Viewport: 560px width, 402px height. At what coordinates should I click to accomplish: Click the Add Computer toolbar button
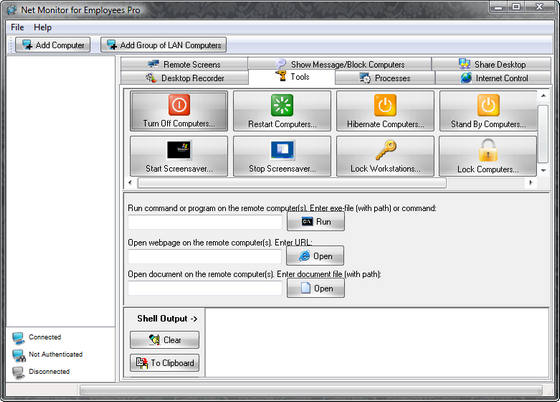[x=53, y=45]
